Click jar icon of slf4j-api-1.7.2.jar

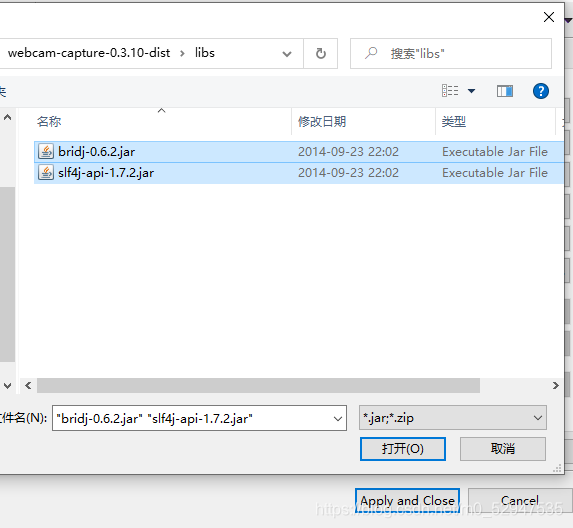click(x=46, y=173)
